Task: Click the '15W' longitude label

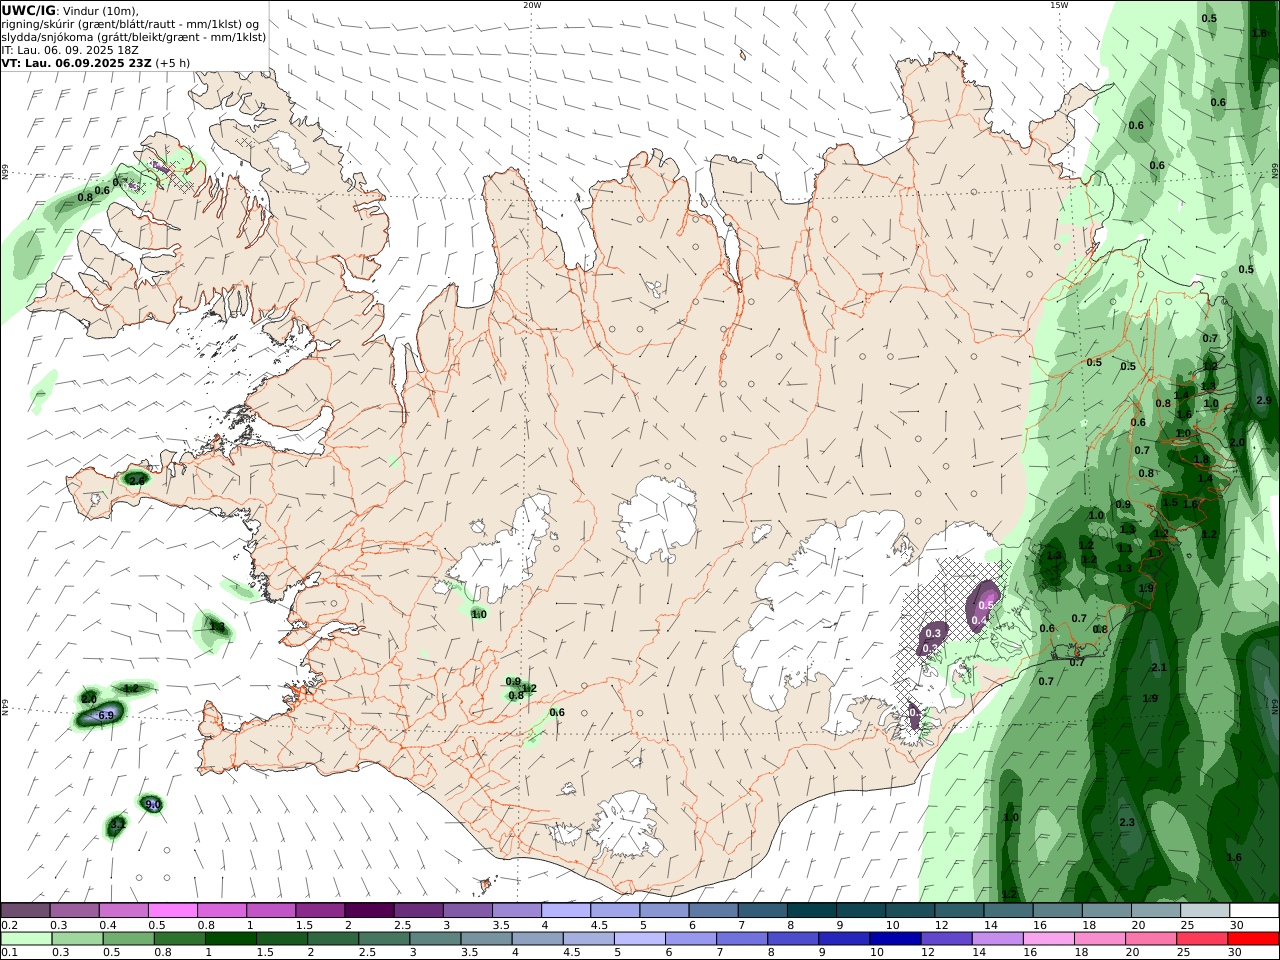Action: pos(1058,5)
